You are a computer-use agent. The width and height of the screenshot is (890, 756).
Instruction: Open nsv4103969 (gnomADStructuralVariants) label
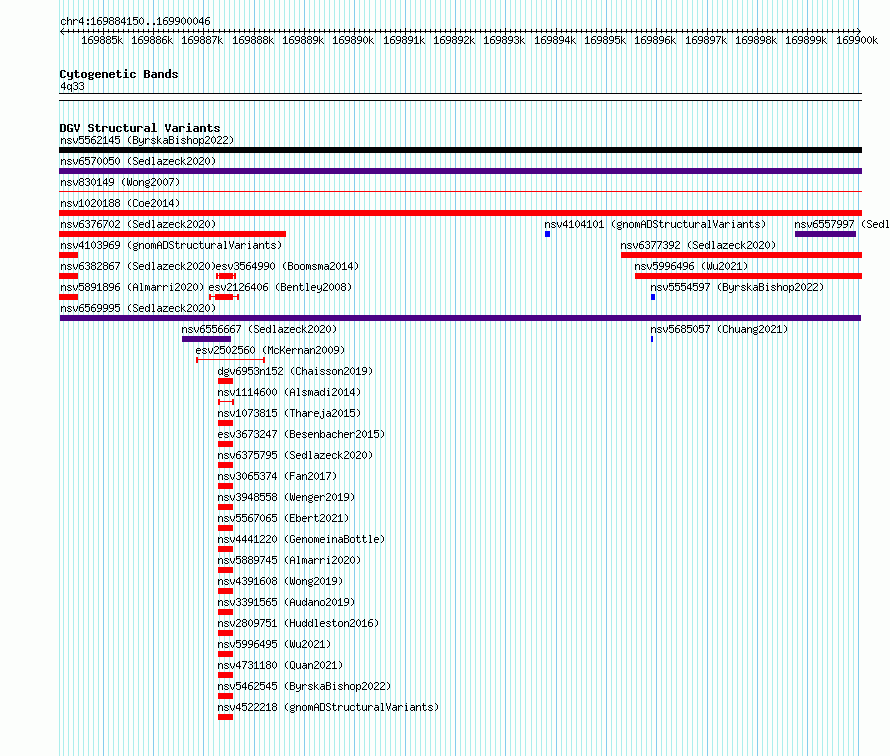[171, 245]
